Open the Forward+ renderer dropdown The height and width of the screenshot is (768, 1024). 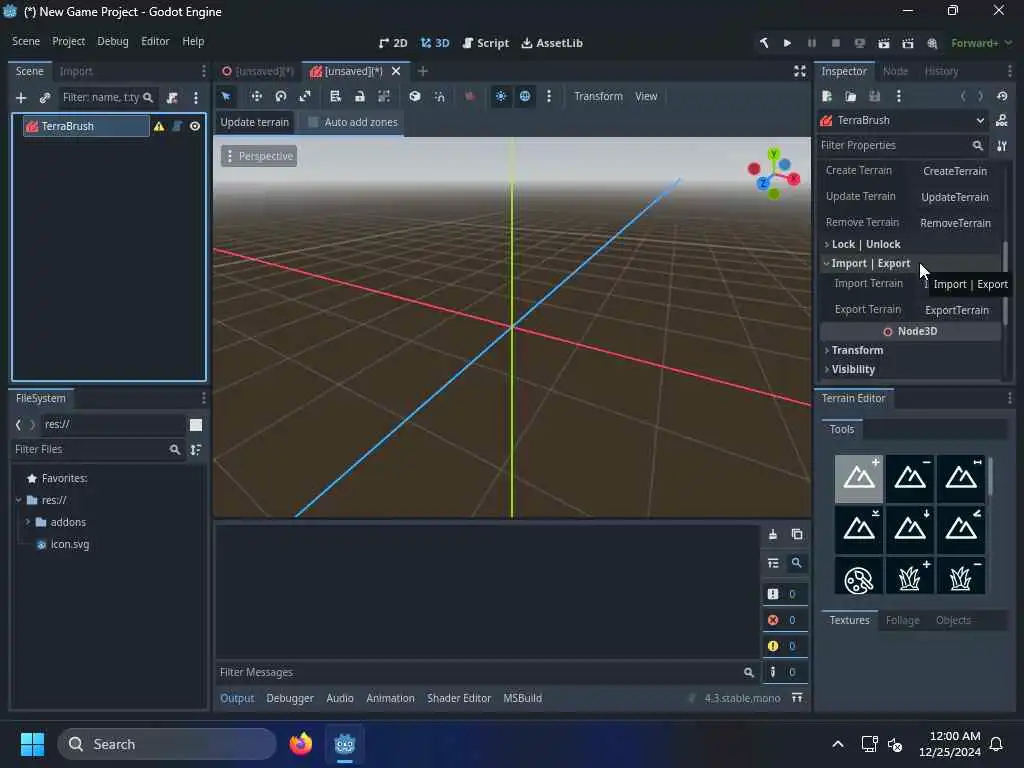[x=982, y=43]
